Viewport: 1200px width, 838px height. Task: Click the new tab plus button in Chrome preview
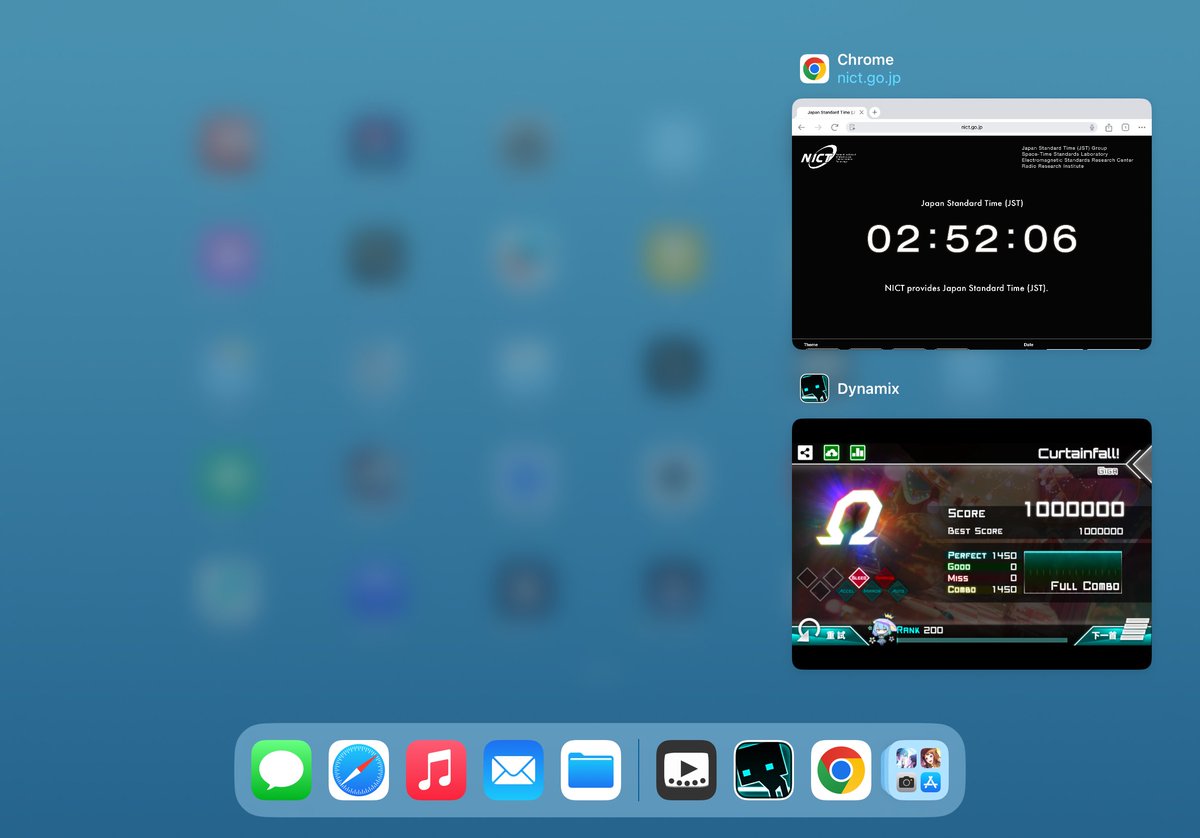coord(874,113)
